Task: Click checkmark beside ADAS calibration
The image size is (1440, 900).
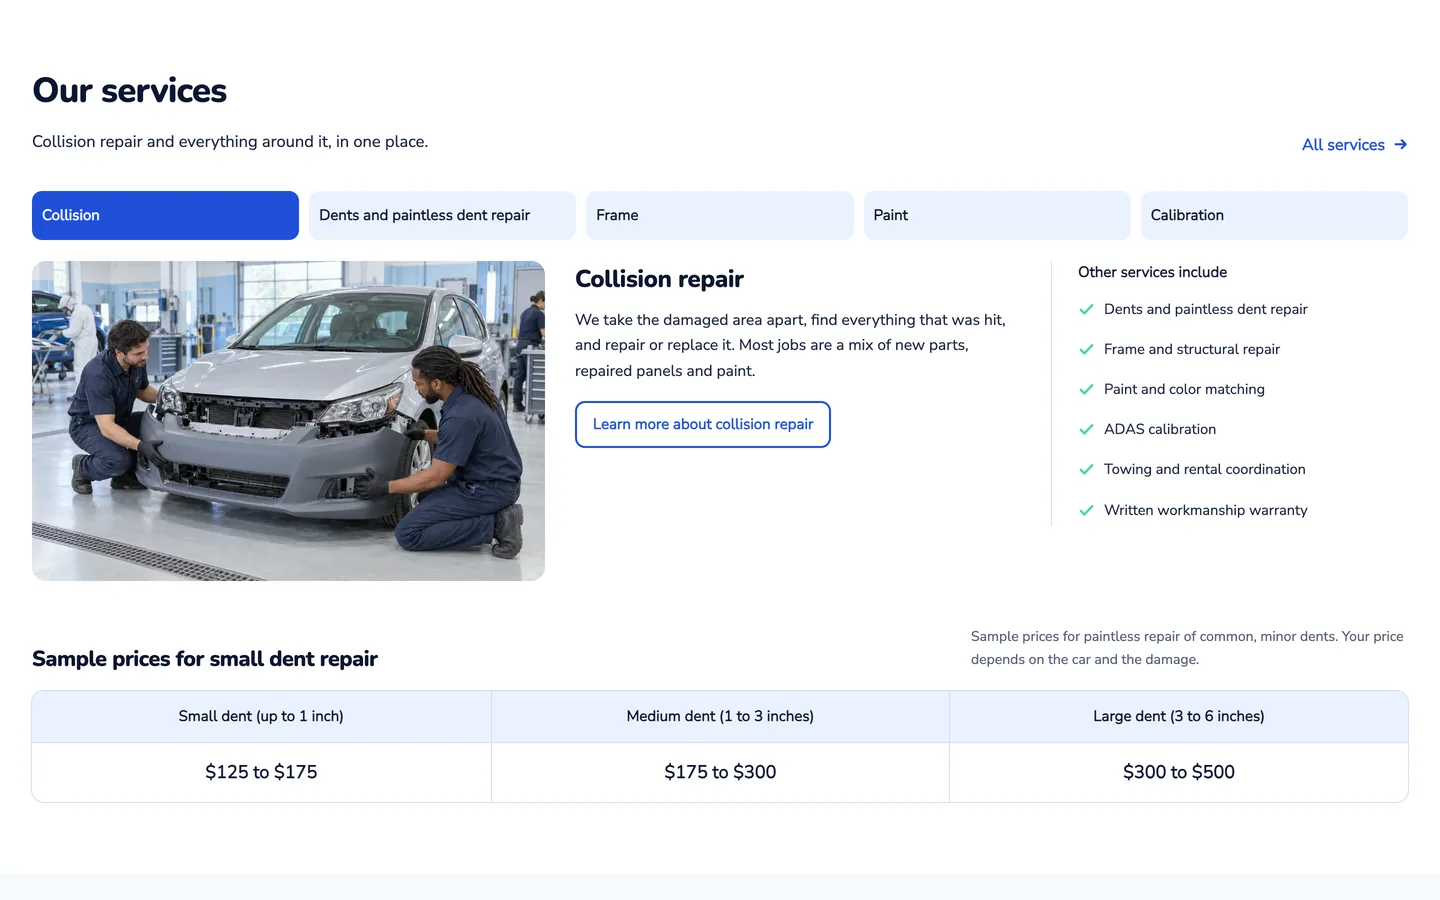Action: pyautogui.click(x=1086, y=430)
